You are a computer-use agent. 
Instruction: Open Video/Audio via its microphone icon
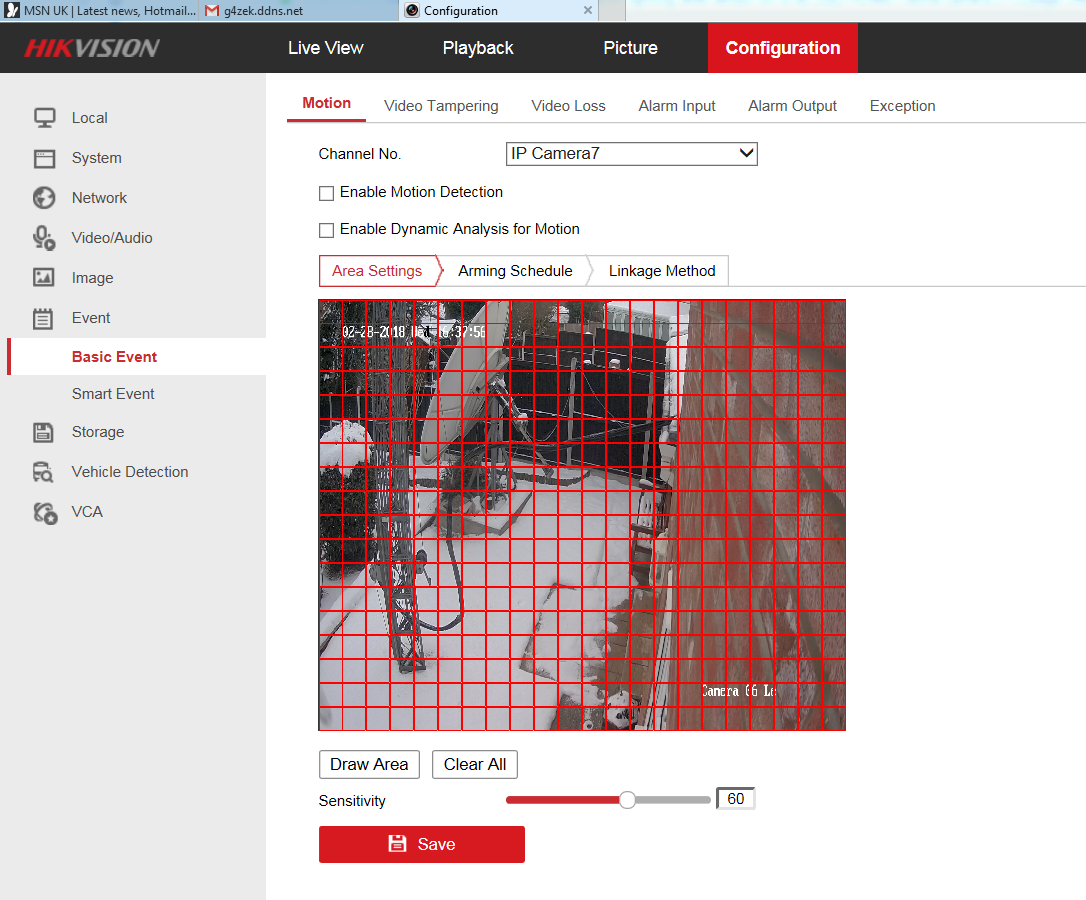coord(44,238)
